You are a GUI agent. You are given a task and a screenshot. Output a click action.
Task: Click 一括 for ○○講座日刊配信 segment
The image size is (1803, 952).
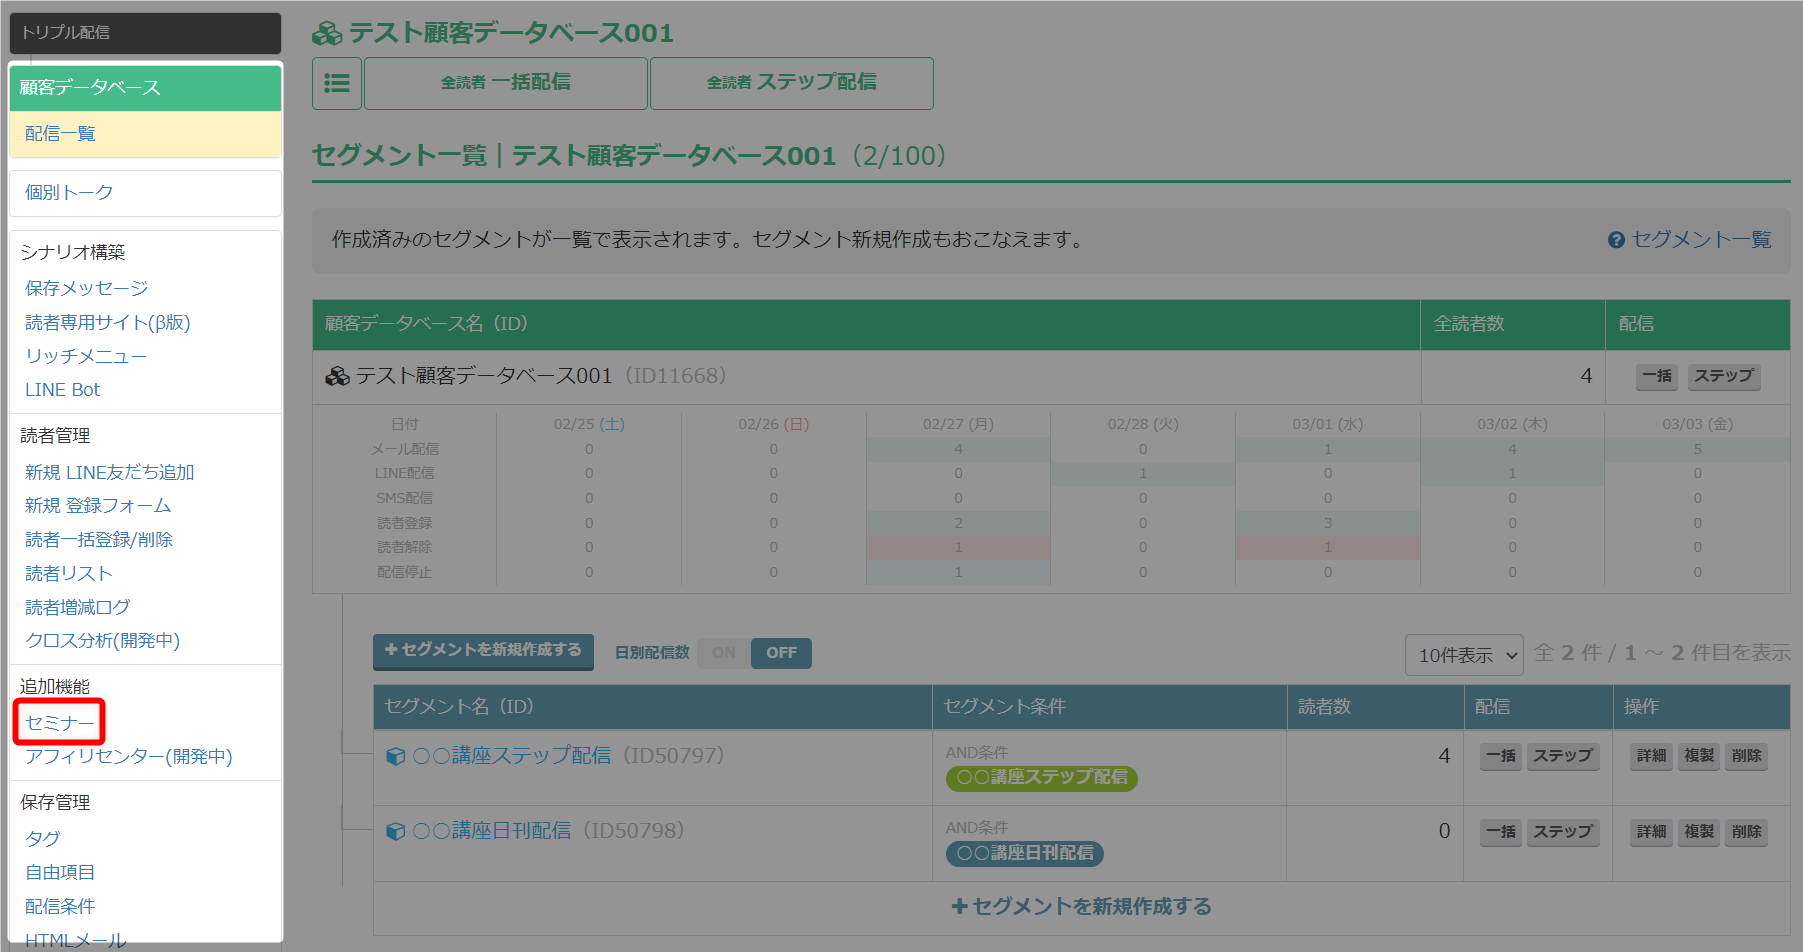click(x=1501, y=833)
